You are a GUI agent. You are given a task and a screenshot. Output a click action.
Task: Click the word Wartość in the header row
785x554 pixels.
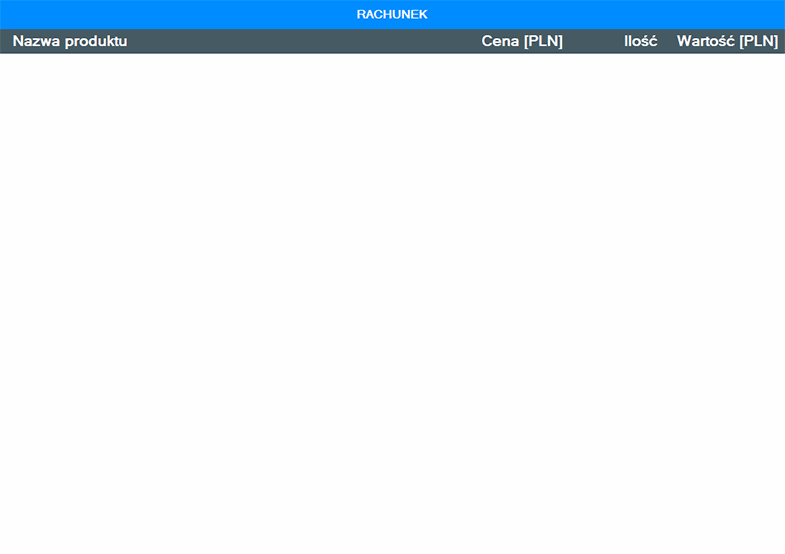pyautogui.click(x=706, y=41)
